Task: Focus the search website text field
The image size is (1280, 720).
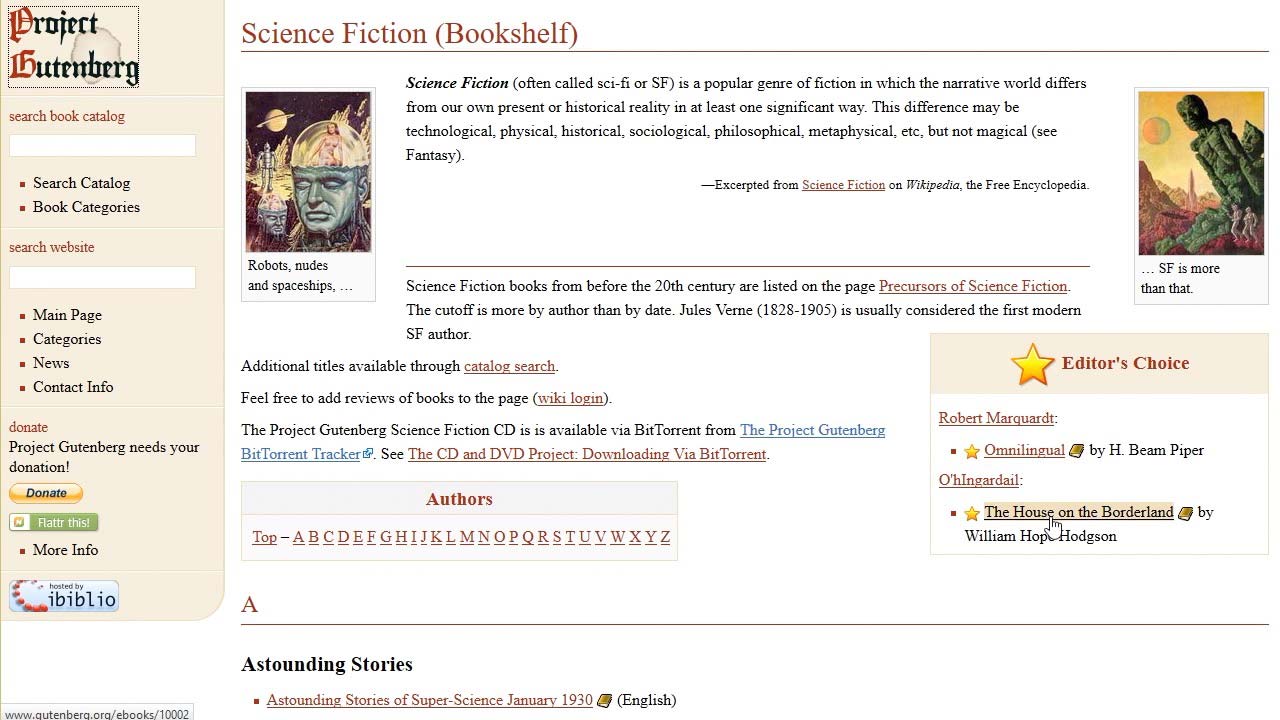Action: pos(102,277)
